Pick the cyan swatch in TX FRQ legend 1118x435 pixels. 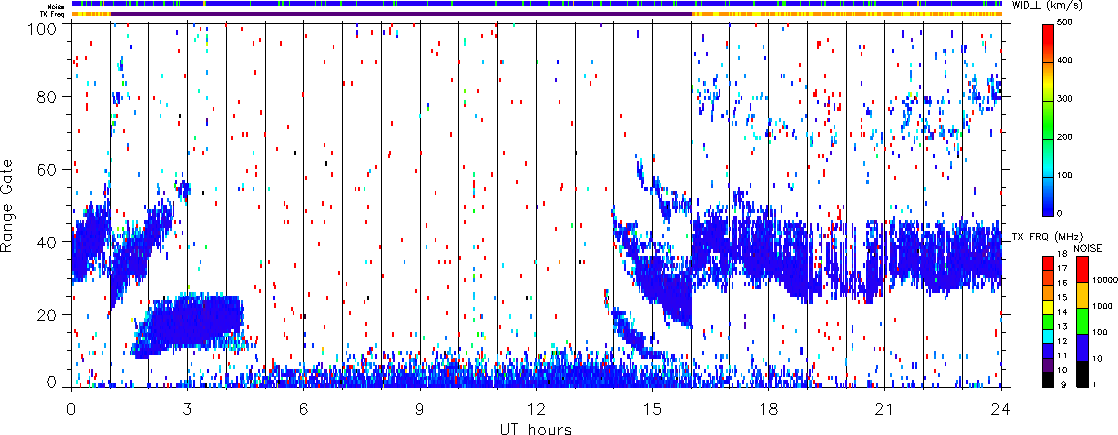tap(1047, 337)
